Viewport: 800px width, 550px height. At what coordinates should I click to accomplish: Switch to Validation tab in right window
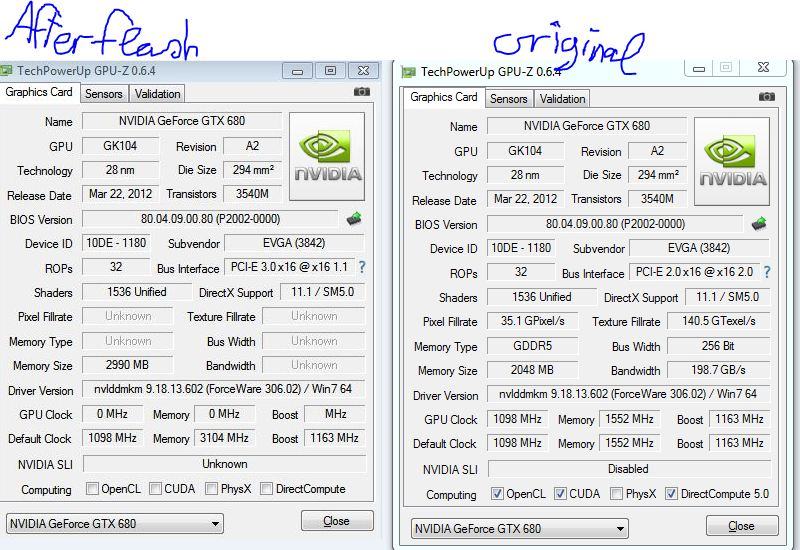click(x=562, y=99)
